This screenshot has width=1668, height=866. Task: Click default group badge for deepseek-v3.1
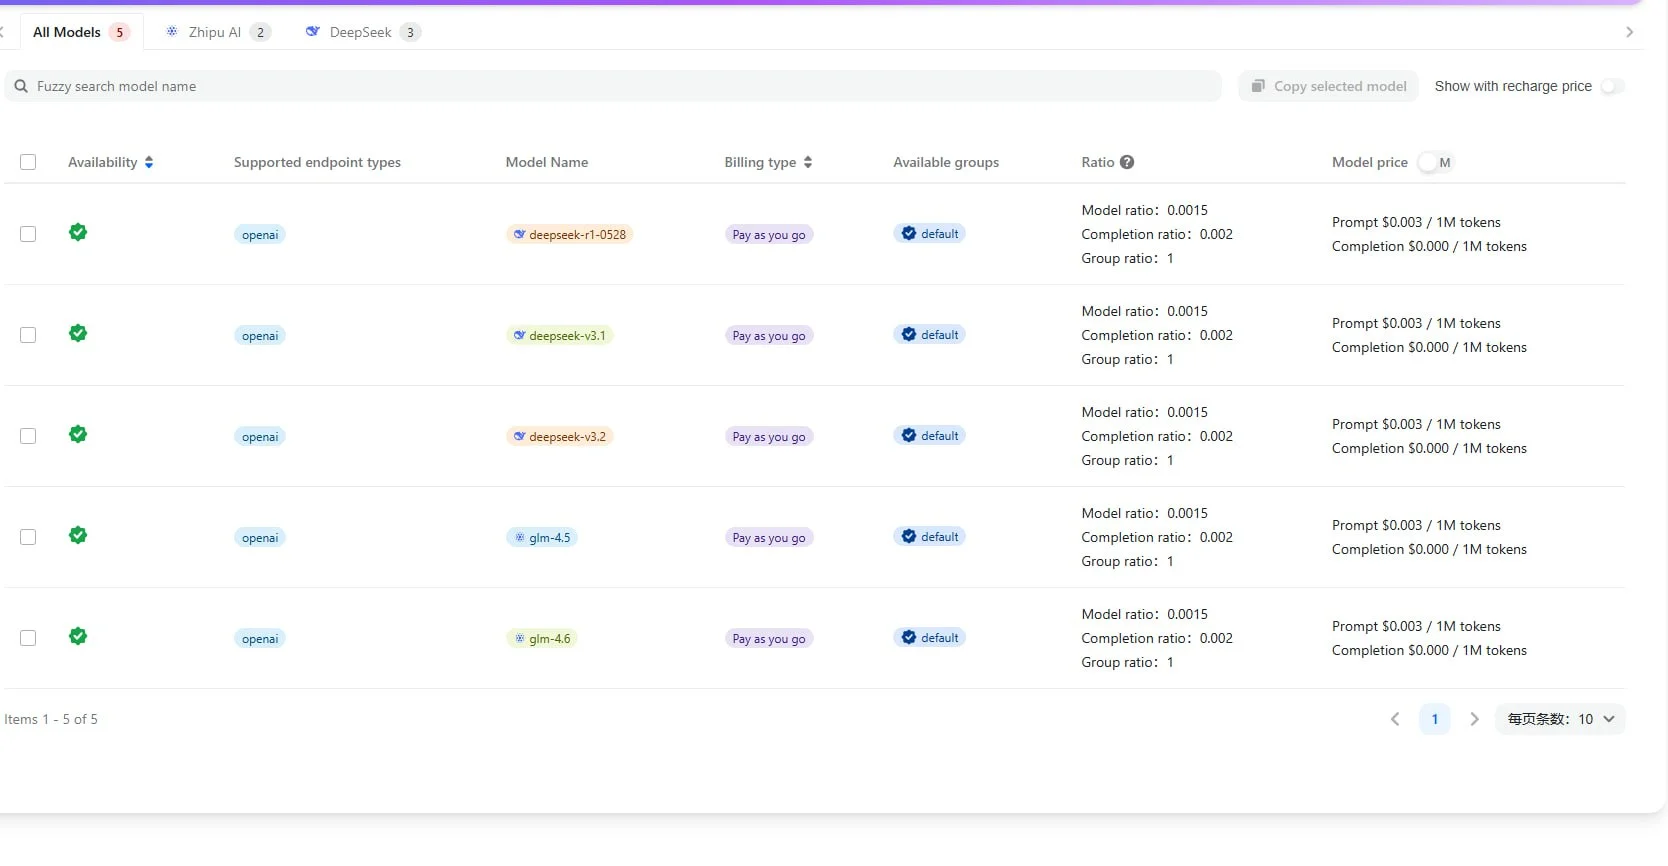929,335
